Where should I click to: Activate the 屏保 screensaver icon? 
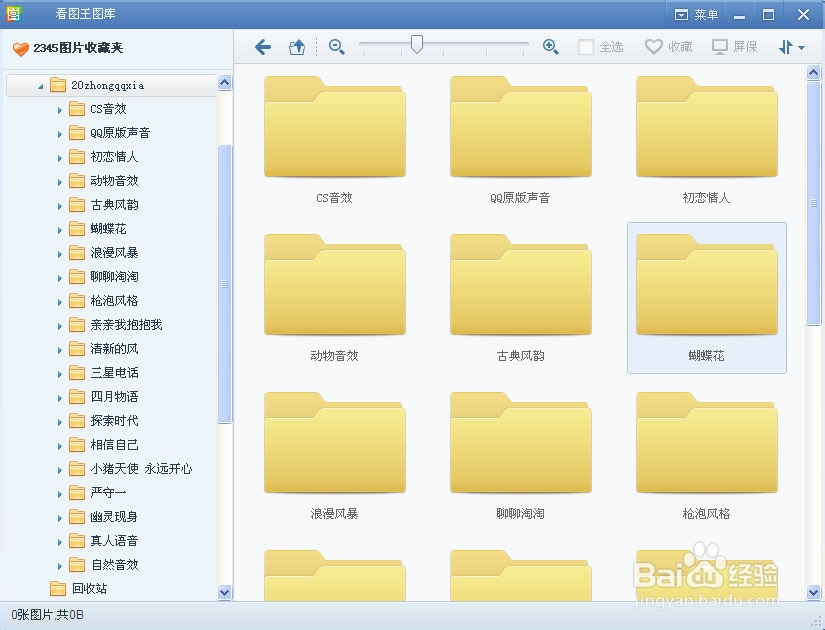pyautogui.click(x=720, y=45)
